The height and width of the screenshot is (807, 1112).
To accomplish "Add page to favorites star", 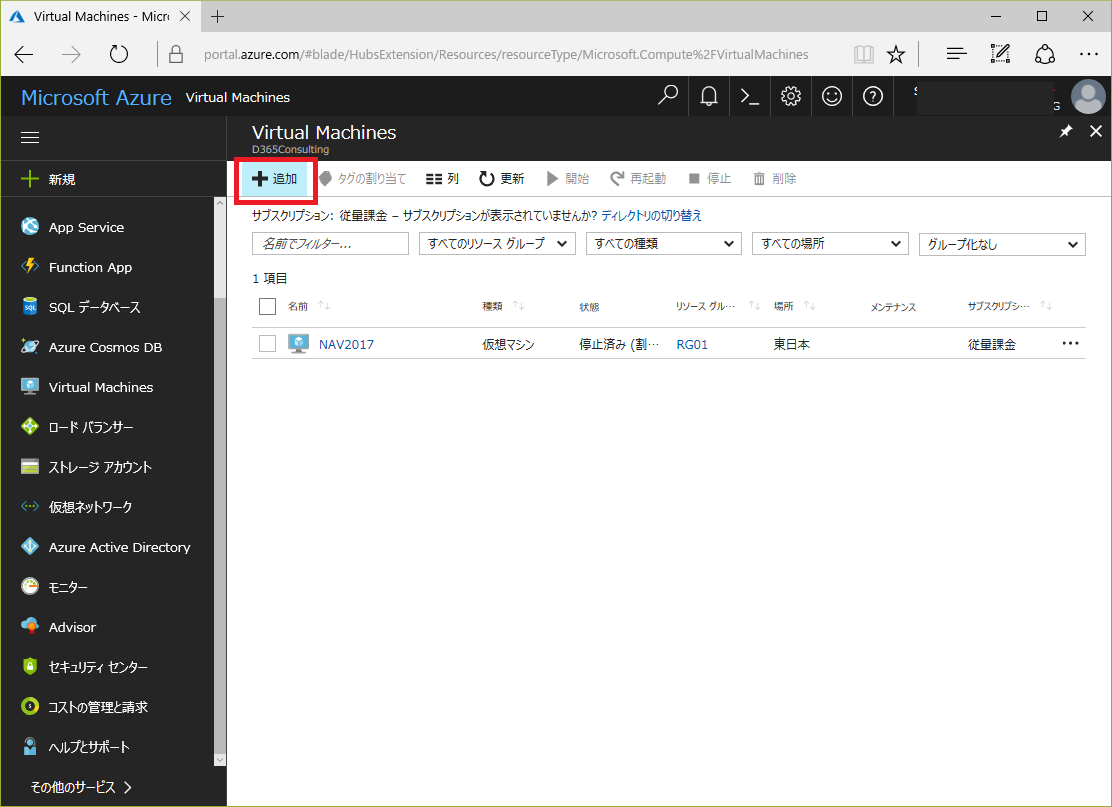I will point(896,55).
